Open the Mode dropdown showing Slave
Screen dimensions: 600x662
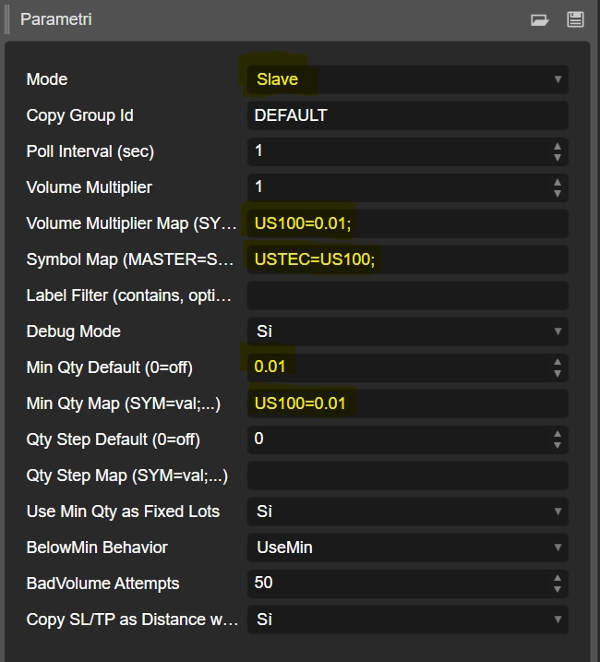[x=407, y=80]
